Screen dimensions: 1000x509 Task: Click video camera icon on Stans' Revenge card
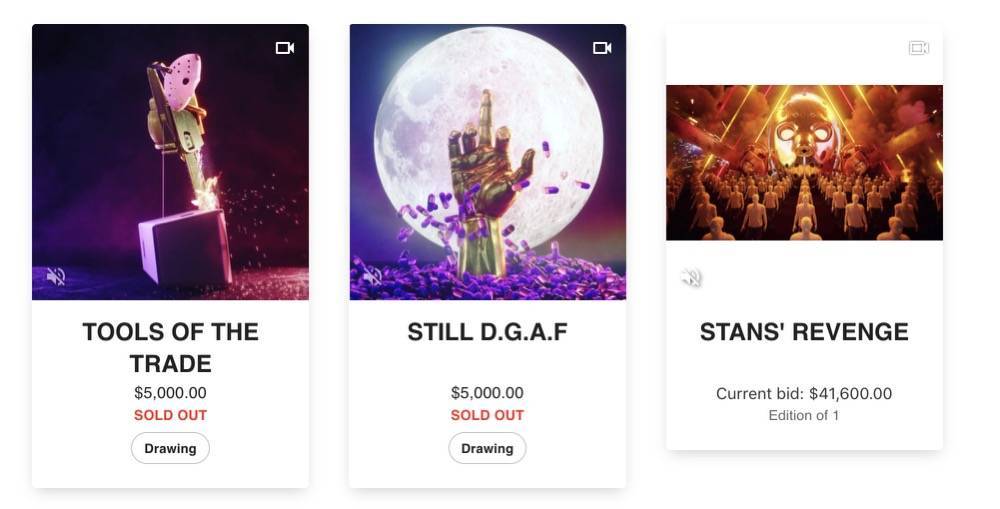[918, 48]
